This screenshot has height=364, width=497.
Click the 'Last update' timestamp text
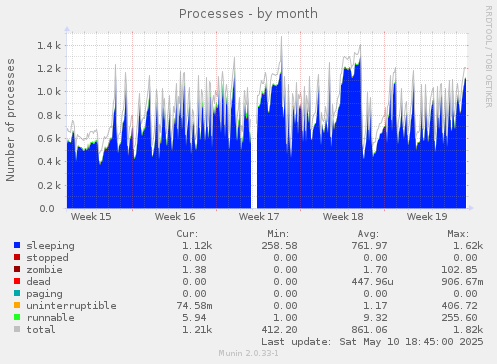click(372, 342)
